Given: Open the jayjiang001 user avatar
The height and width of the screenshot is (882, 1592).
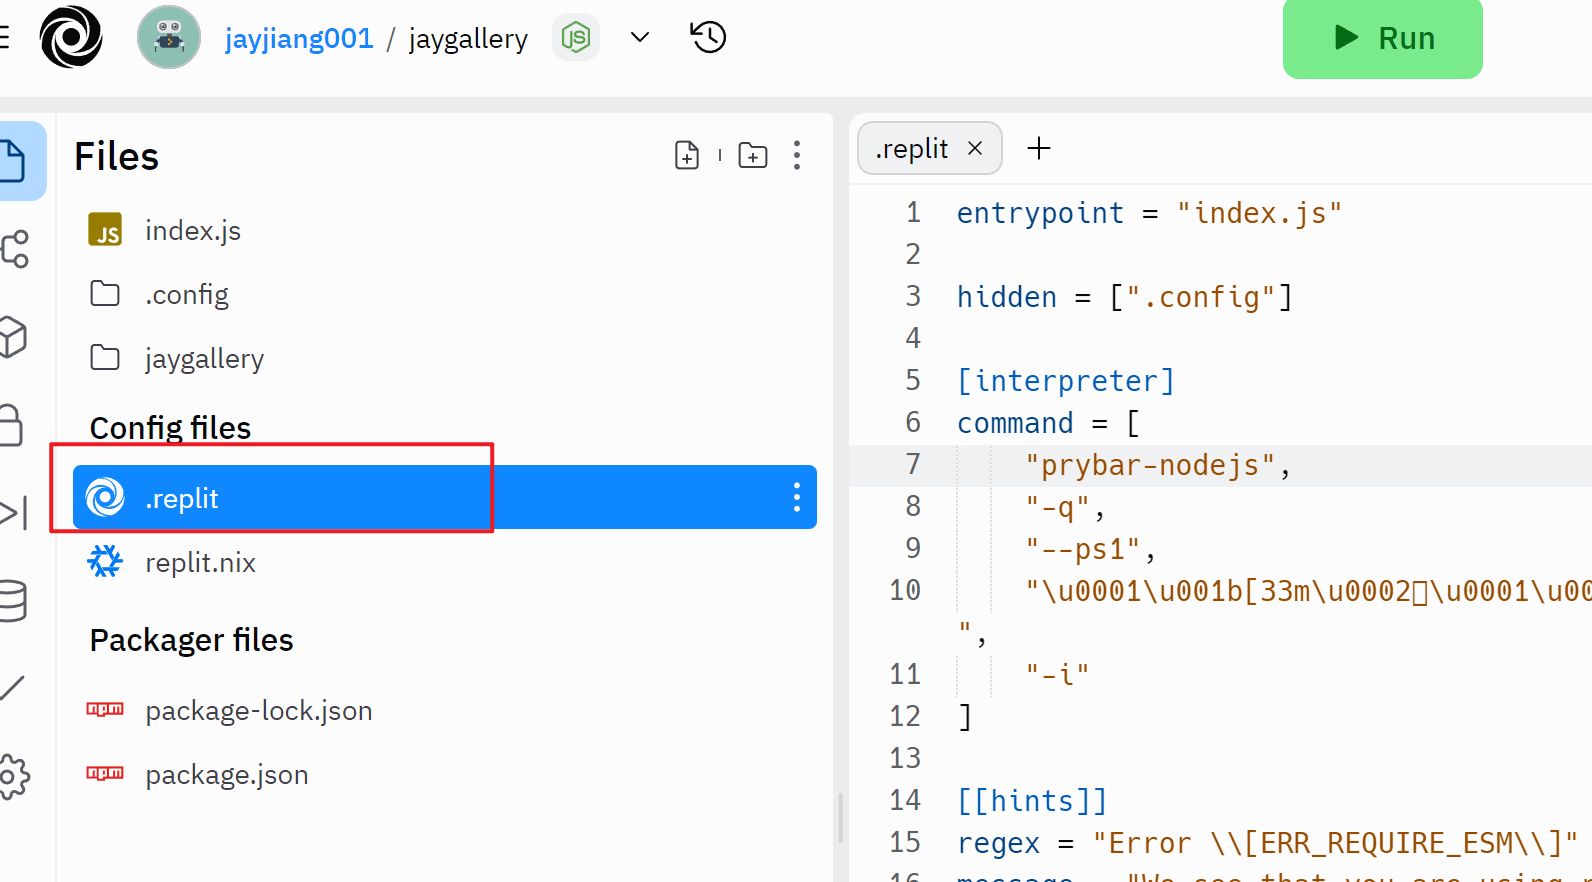Looking at the screenshot, I should tap(169, 37).
